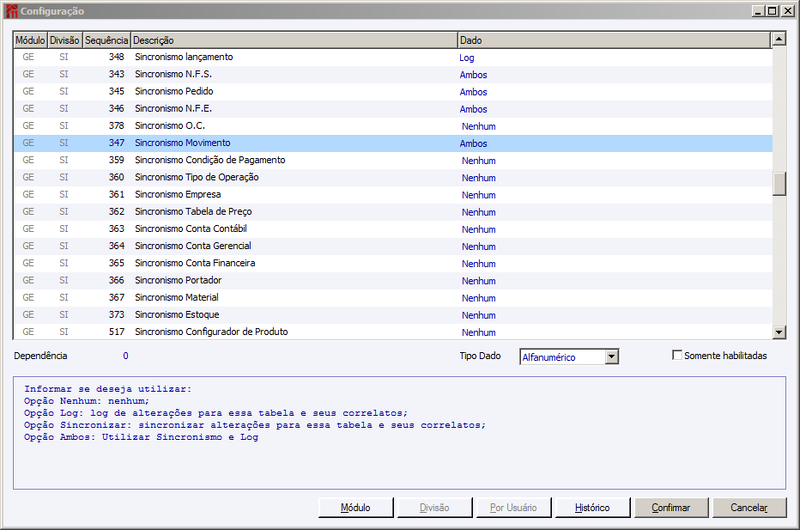
Task: Select Sincronismo Tabela de Preço row
Action: point(393,212)
